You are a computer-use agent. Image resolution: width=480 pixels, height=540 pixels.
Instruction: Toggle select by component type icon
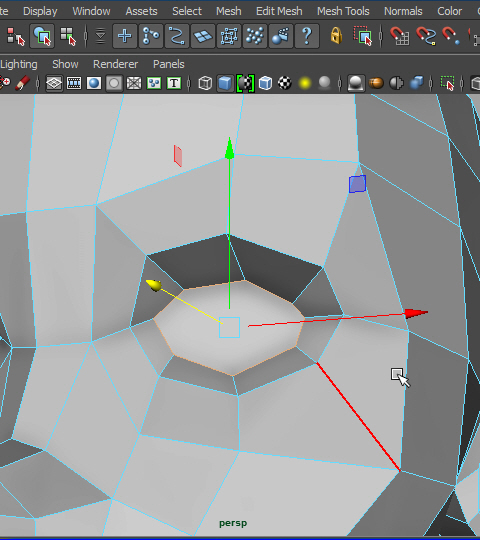pyautogui.click(x=68, y=36)
